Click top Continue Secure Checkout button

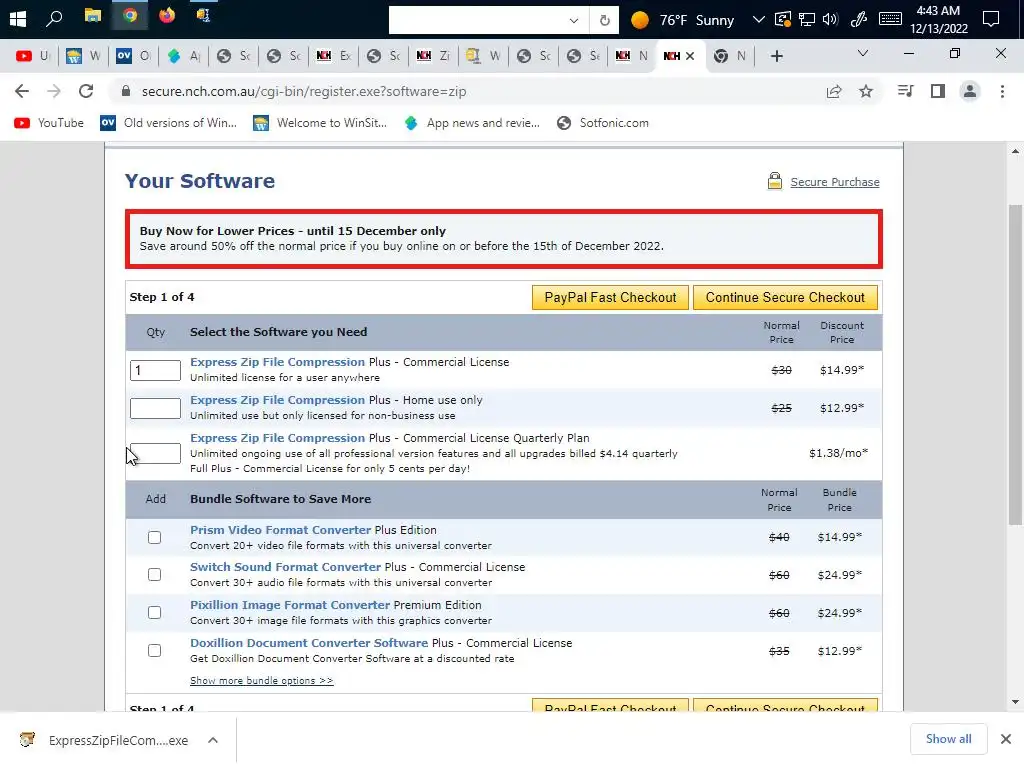785,298
